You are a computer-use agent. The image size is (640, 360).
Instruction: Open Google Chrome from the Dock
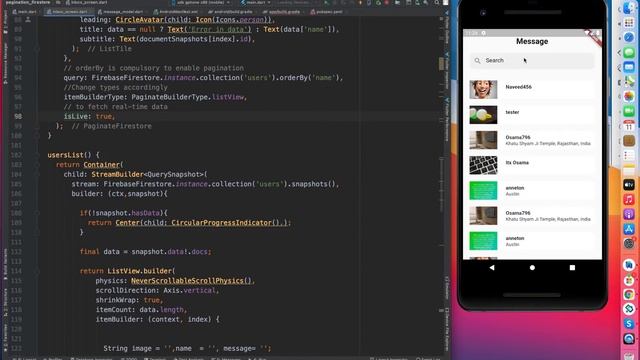629,295
